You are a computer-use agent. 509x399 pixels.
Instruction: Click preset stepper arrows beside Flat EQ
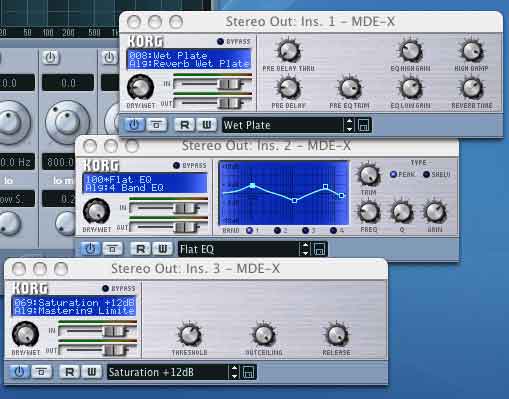[x=305, y=249]
